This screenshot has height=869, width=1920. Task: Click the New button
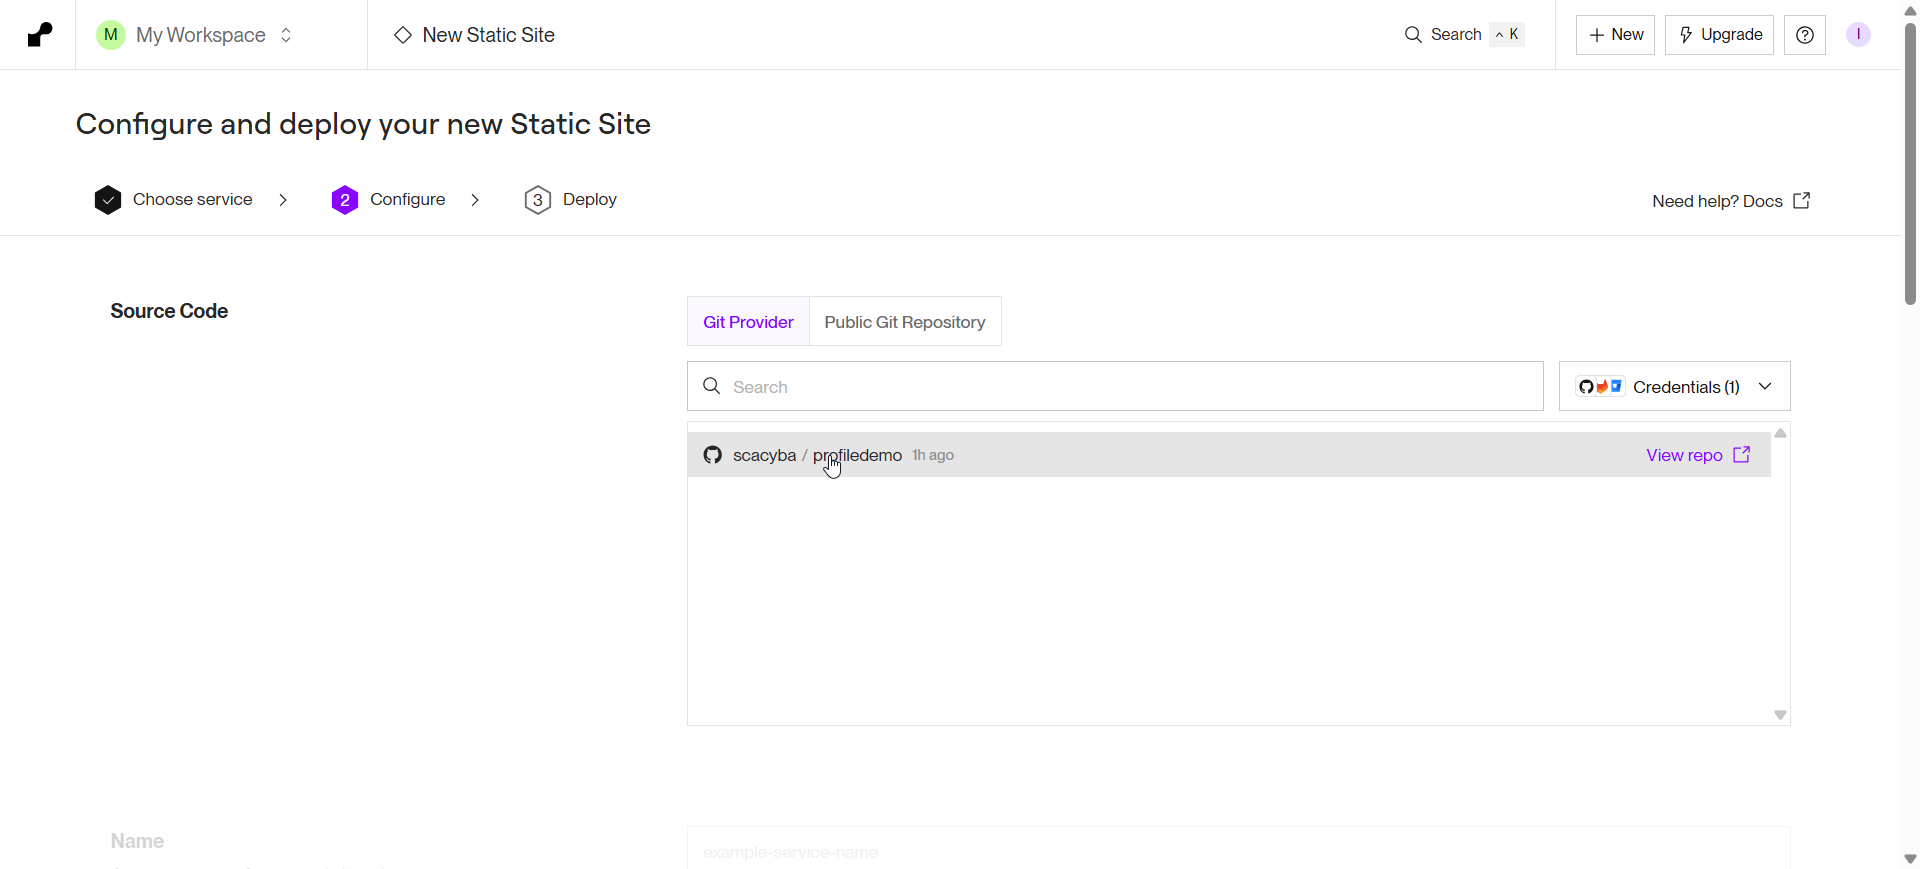1615,35
